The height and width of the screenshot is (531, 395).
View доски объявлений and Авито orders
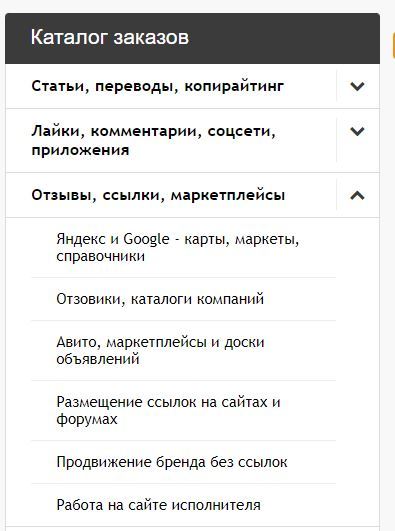[x=160, y=351]
